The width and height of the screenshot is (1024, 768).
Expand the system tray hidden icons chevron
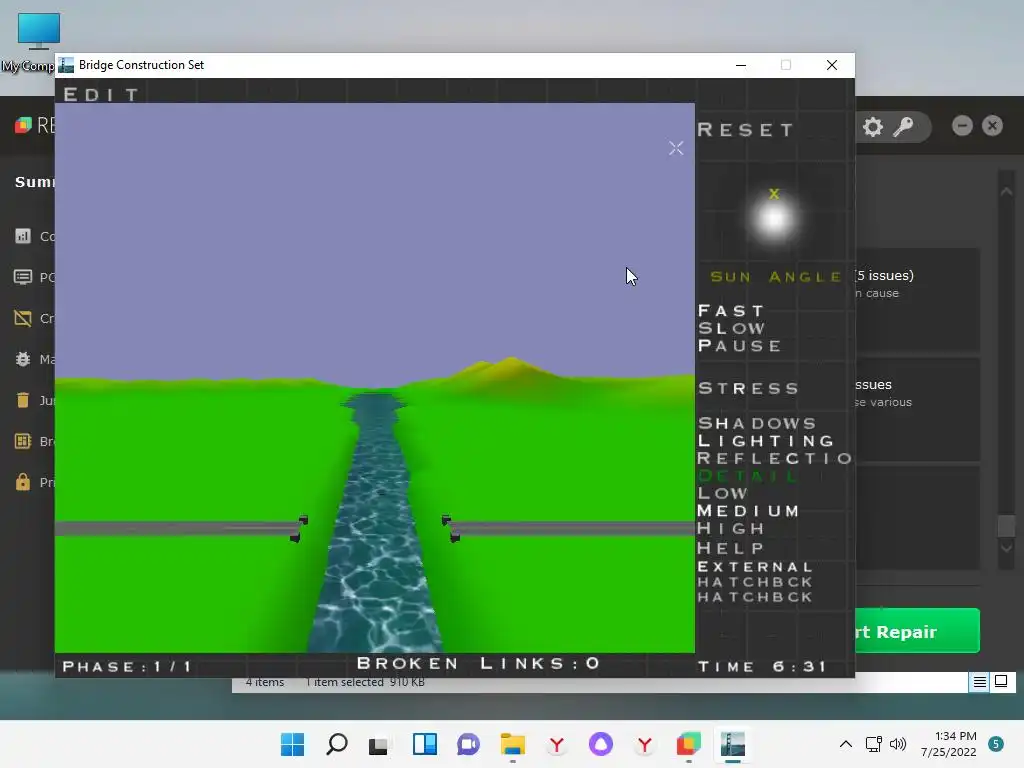coord(846,744)
